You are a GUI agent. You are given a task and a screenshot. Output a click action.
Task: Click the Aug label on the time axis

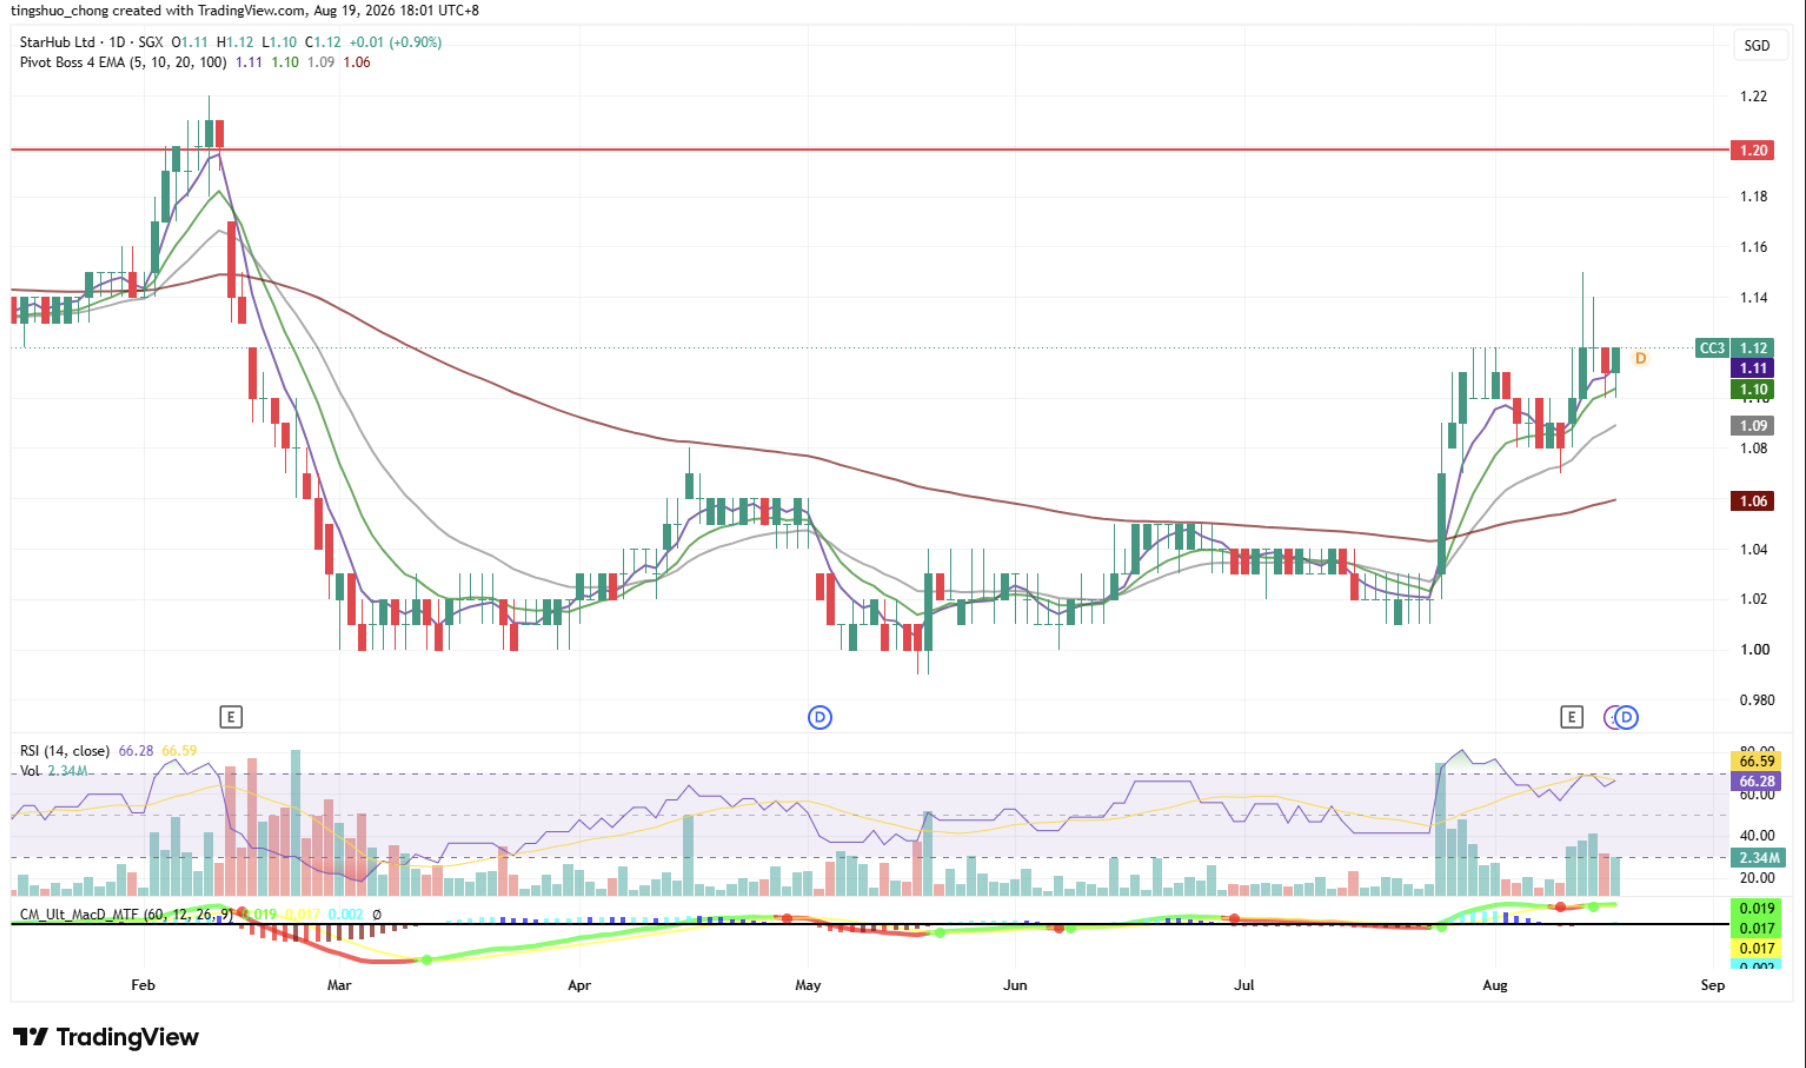coord(1495,985)
